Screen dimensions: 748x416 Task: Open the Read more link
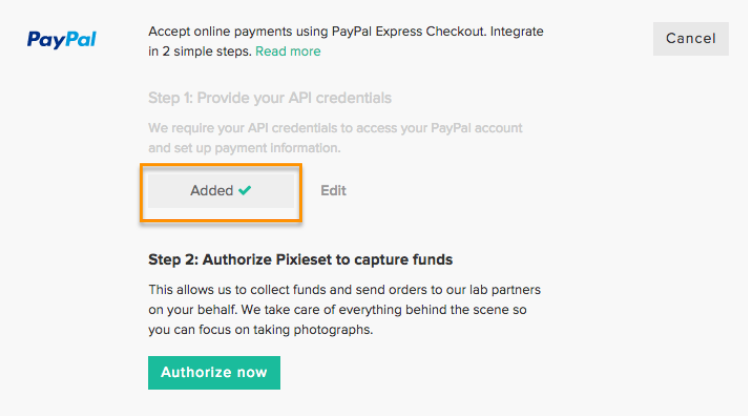(288, 52)
